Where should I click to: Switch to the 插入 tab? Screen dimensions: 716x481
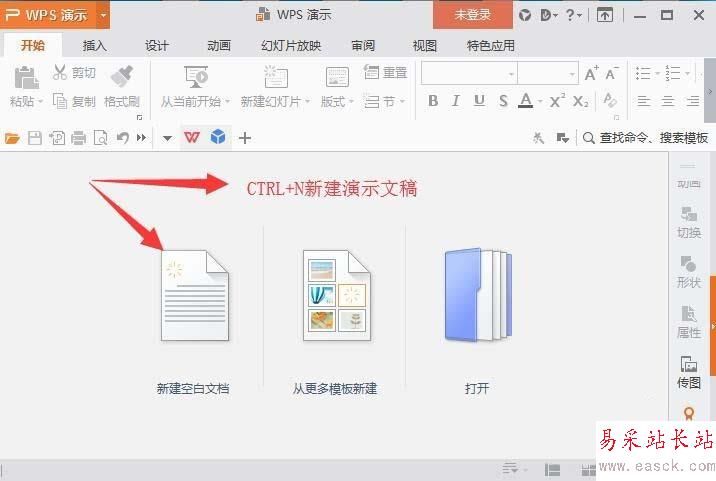tap(95, 46)
